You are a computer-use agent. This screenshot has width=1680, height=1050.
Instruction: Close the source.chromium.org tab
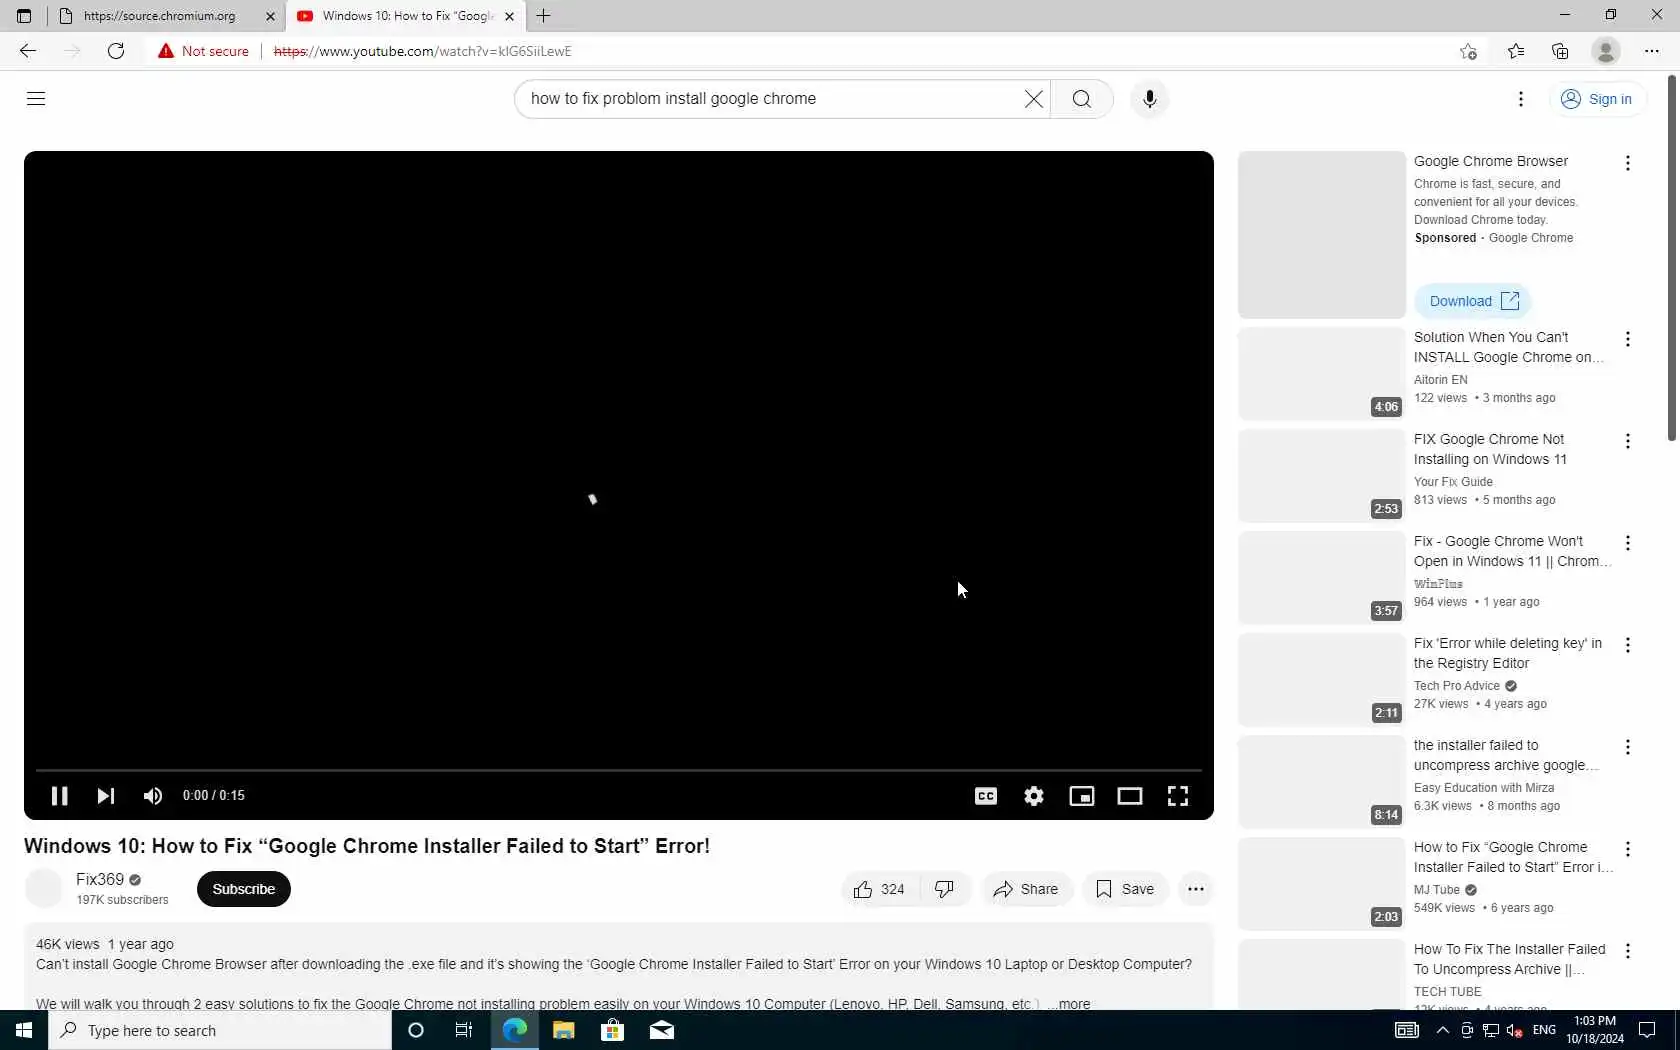point(270,16)
